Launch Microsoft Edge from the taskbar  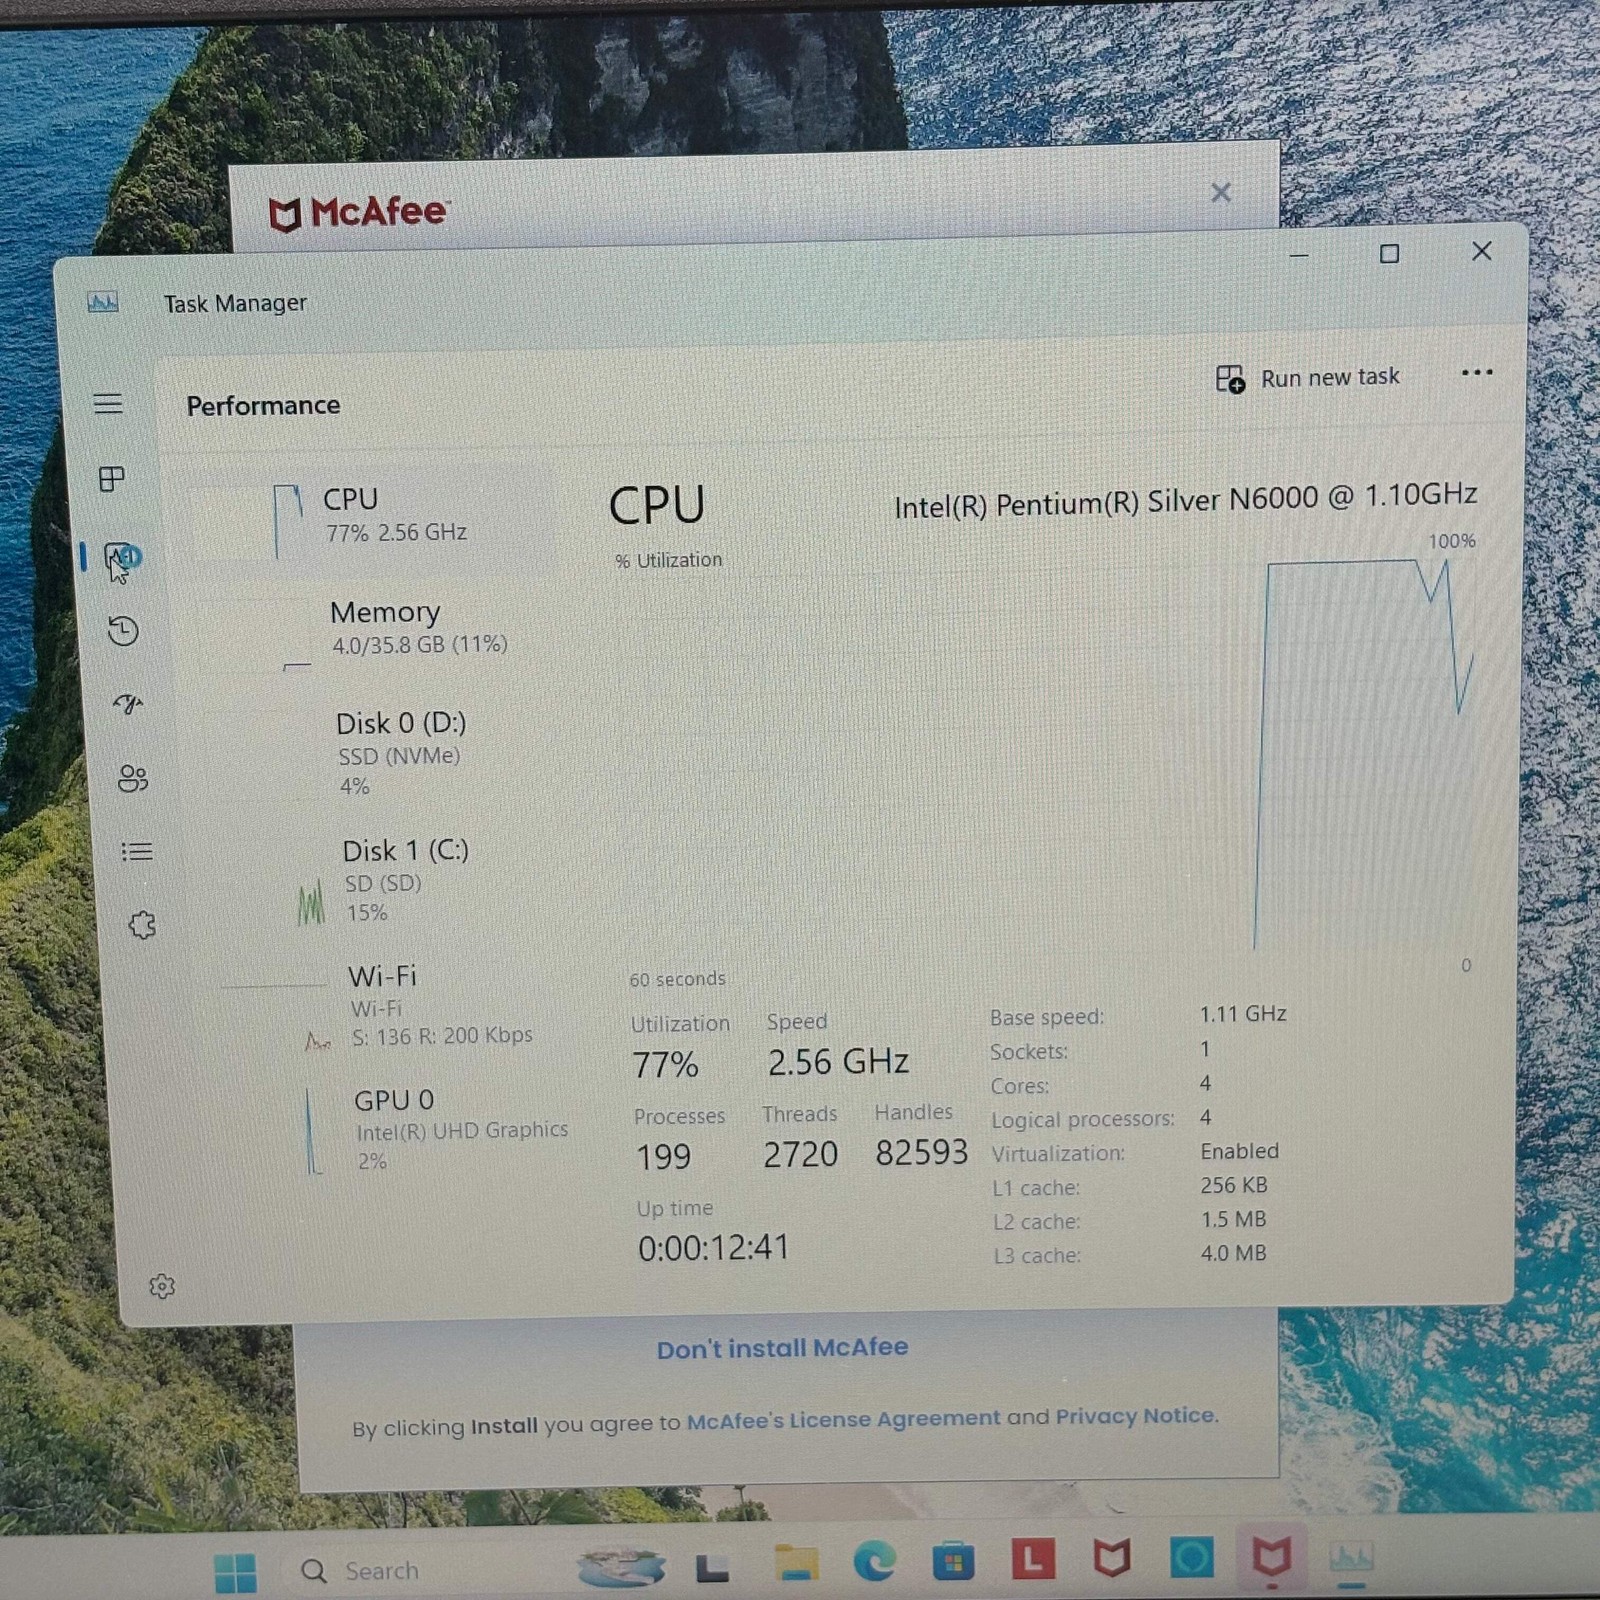point(875,1561)
